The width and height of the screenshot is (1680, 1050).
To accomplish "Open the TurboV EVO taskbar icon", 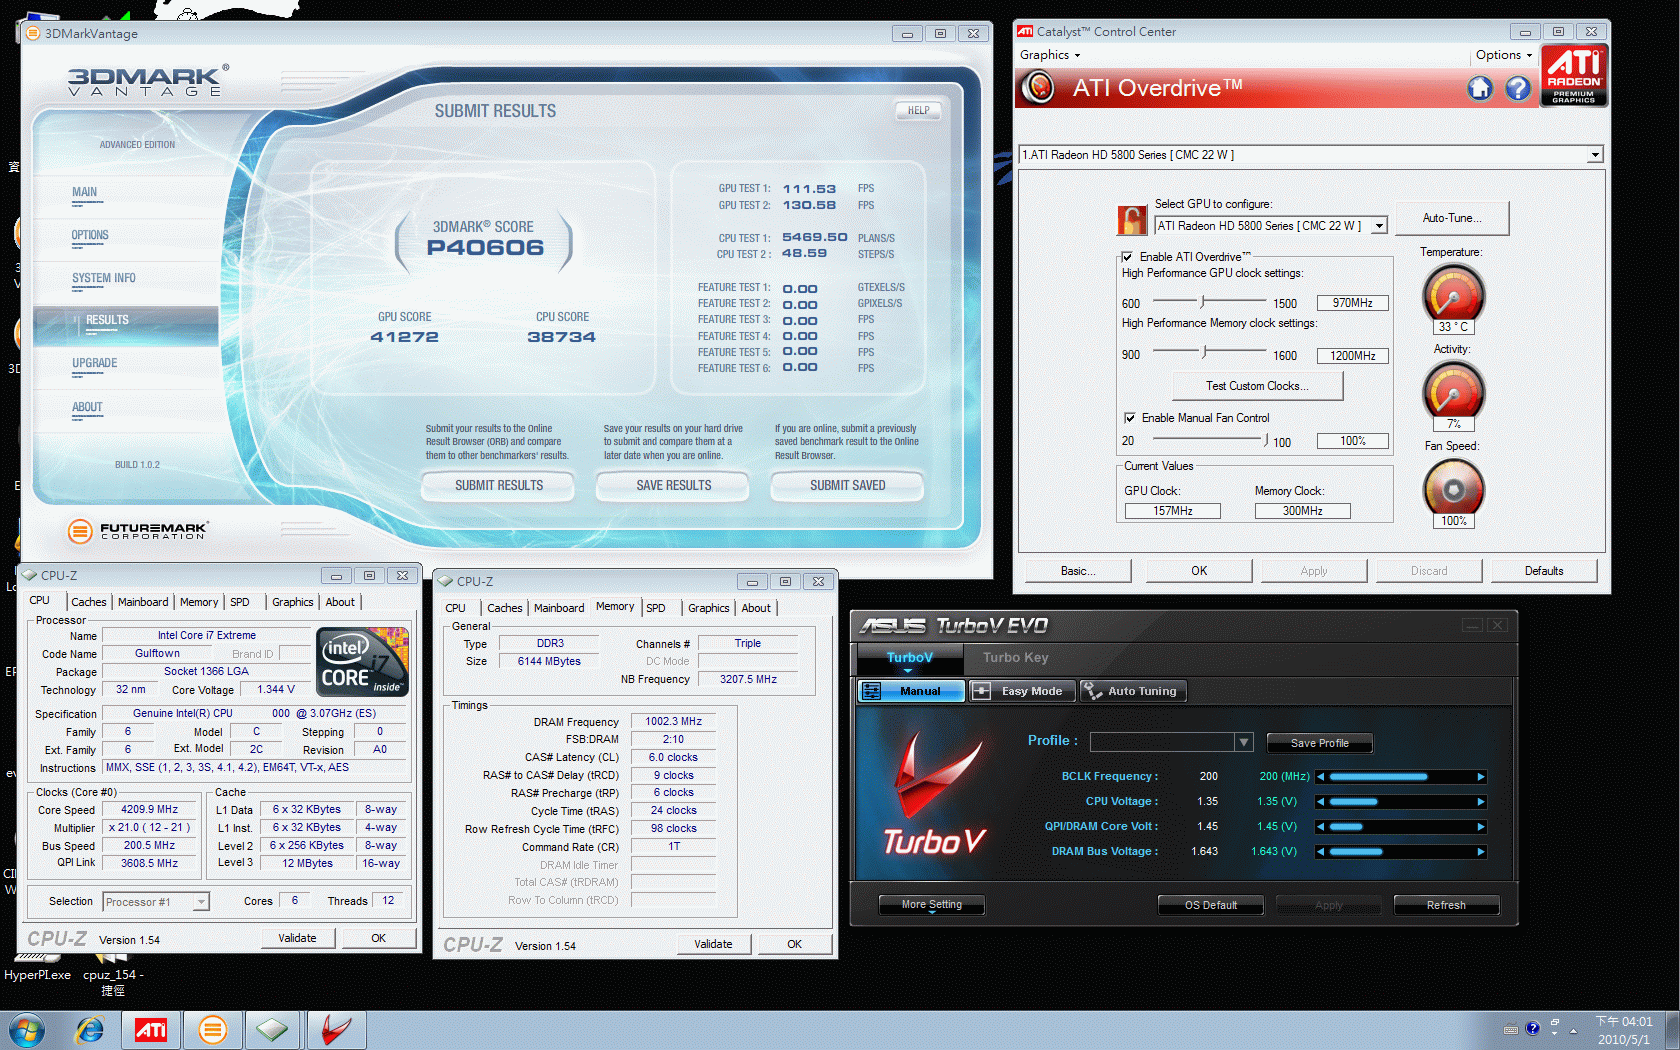I will pyautogui.click(x=336, y=1030).
